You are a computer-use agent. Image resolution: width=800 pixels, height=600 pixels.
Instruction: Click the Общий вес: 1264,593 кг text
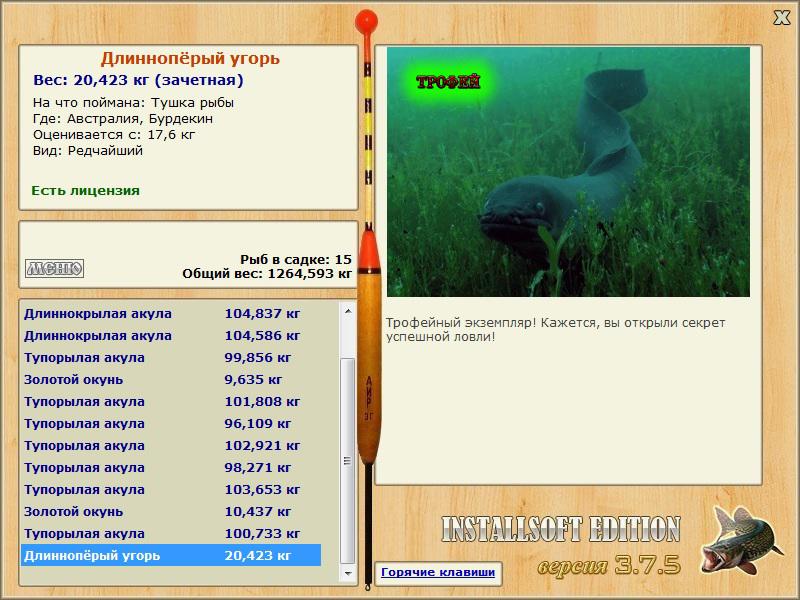[267, 274]
